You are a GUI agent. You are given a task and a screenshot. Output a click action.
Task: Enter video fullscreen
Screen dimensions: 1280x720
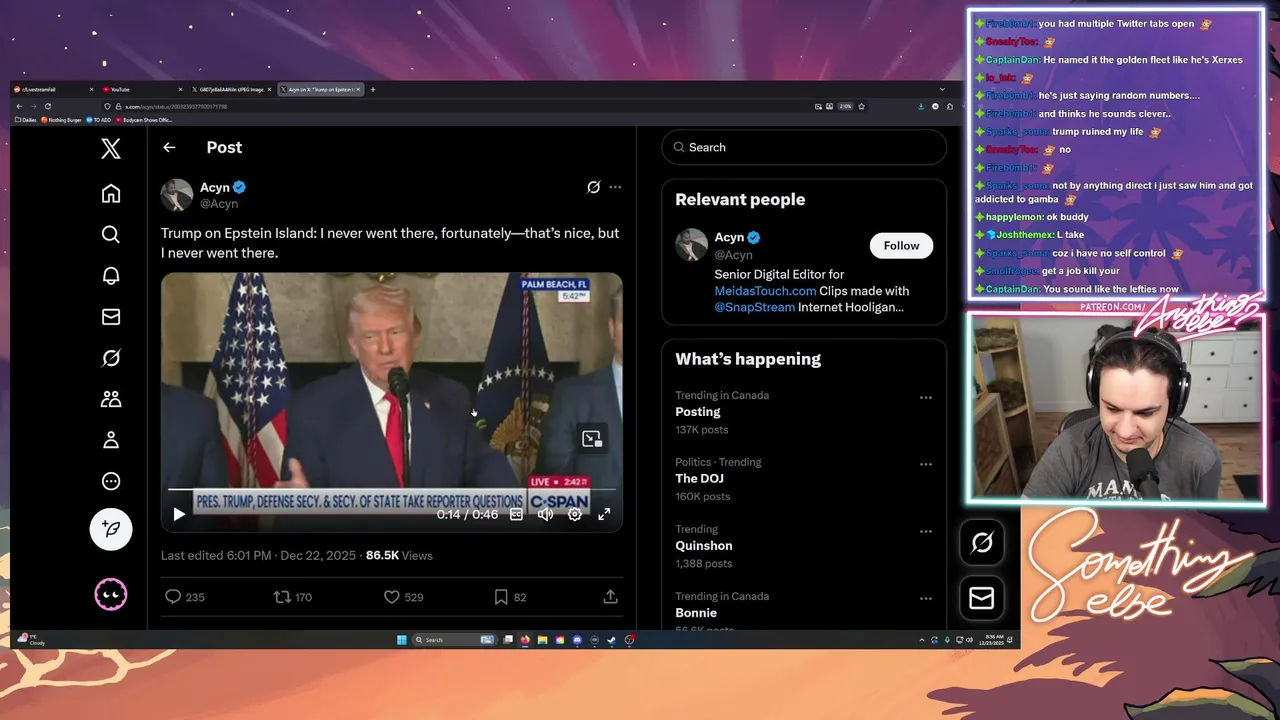pyautogui.click(x=604, y=514)
